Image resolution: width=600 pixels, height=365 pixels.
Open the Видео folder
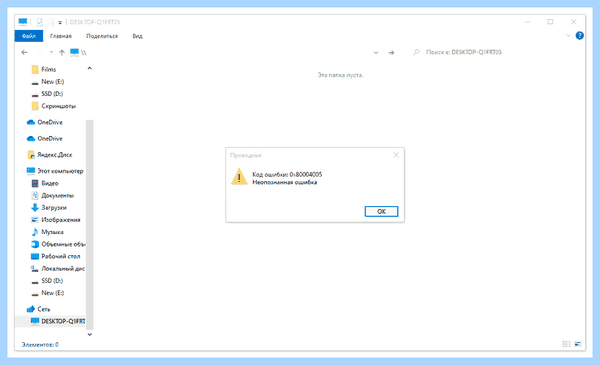[x=50, y=183]
